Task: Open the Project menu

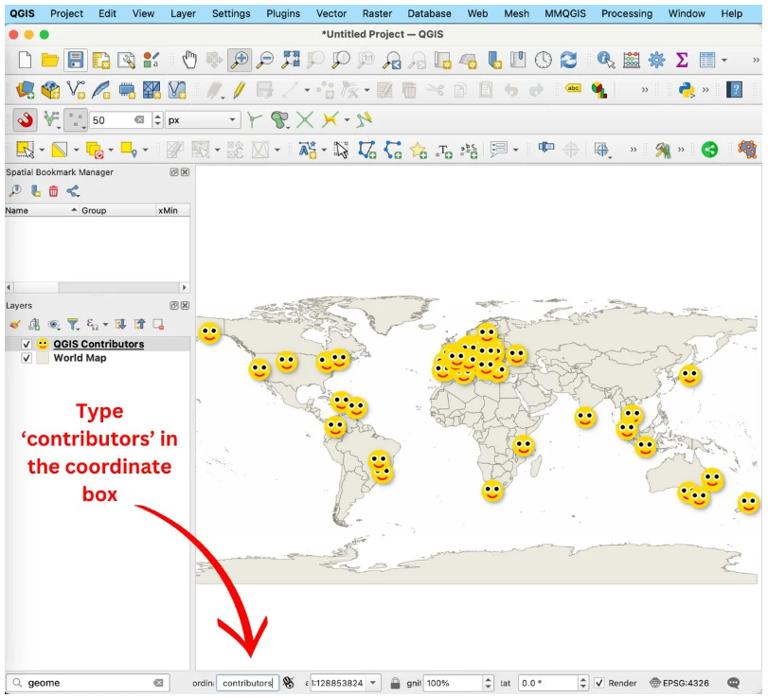Action: click(x=67, y=14)
